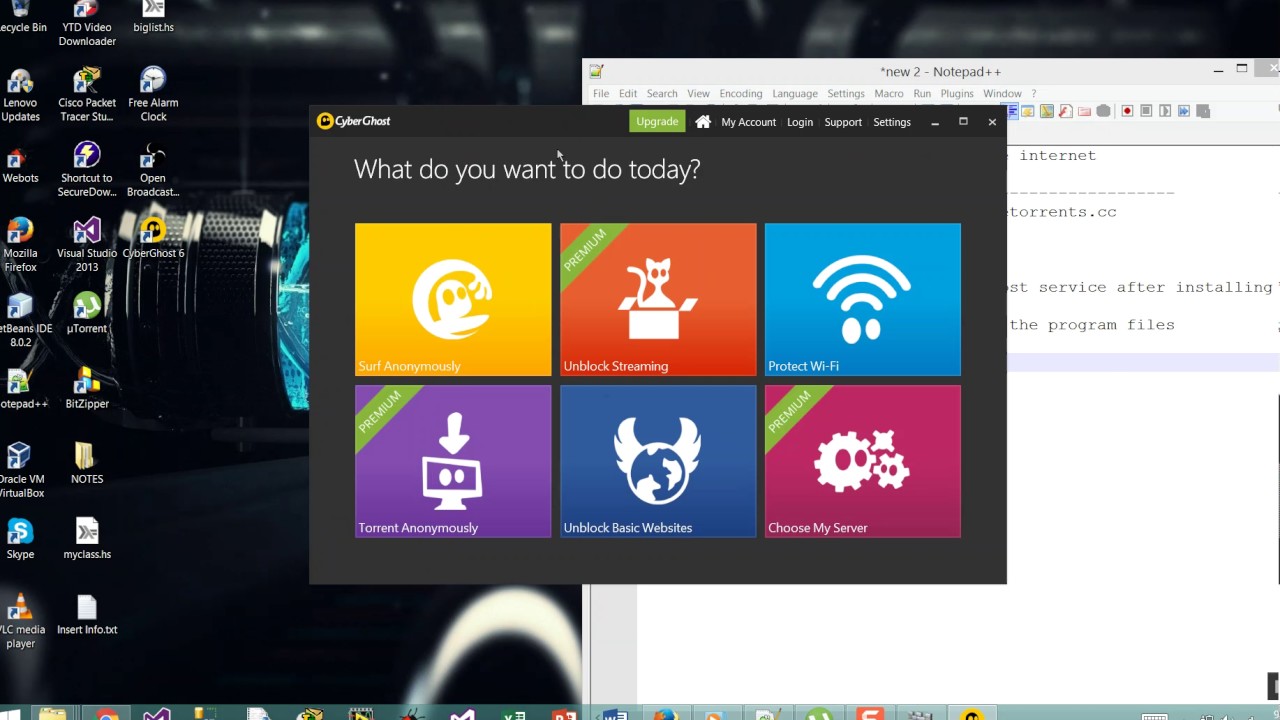Click 'the program files' text in Notepad++
The image size is (1280, 720).
pyautogui.click(x=1092, y=324)
